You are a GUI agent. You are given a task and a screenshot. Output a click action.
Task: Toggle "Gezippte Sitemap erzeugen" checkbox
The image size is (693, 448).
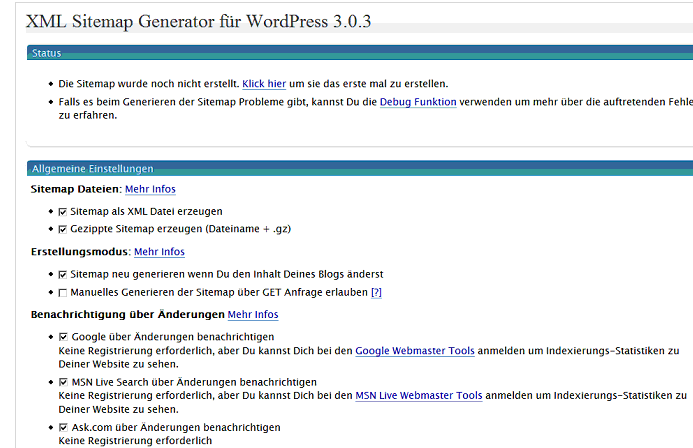click(x=63, y=229)
